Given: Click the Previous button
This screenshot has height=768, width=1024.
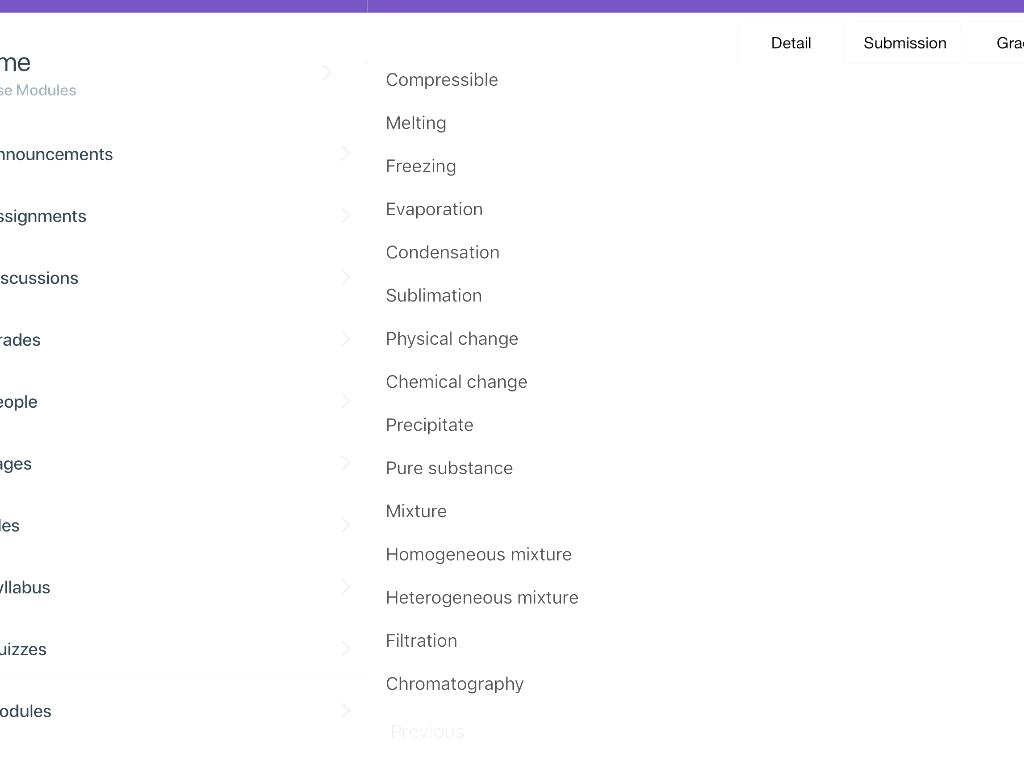Looking at the screenshot, I should click(x=427, y=732).
